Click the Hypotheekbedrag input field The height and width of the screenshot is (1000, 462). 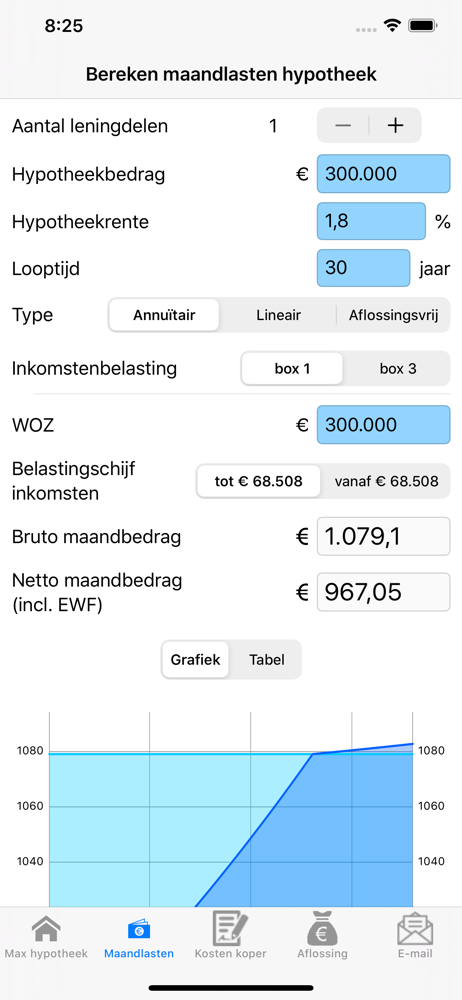point(384,173)
